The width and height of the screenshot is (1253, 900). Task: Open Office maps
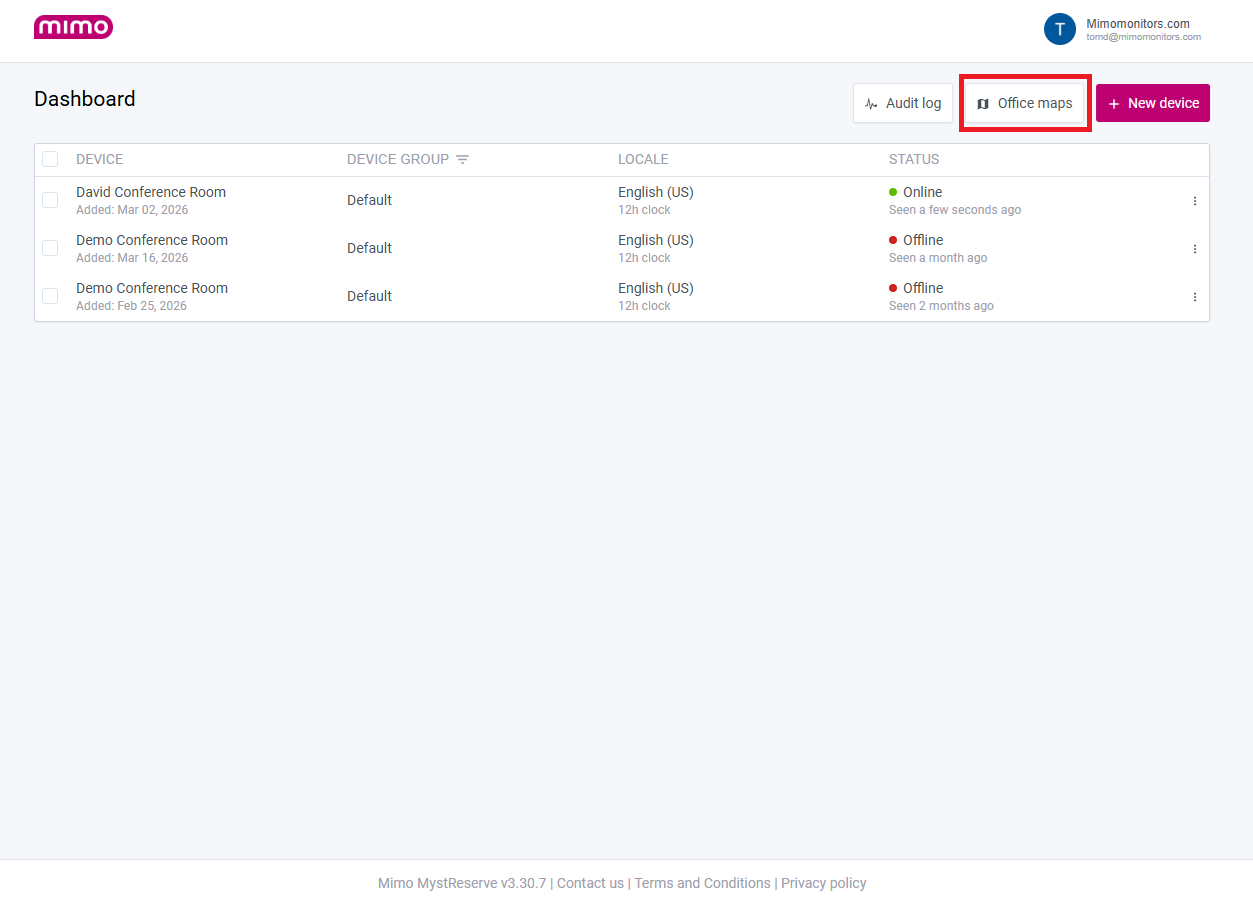point(1025,103)
